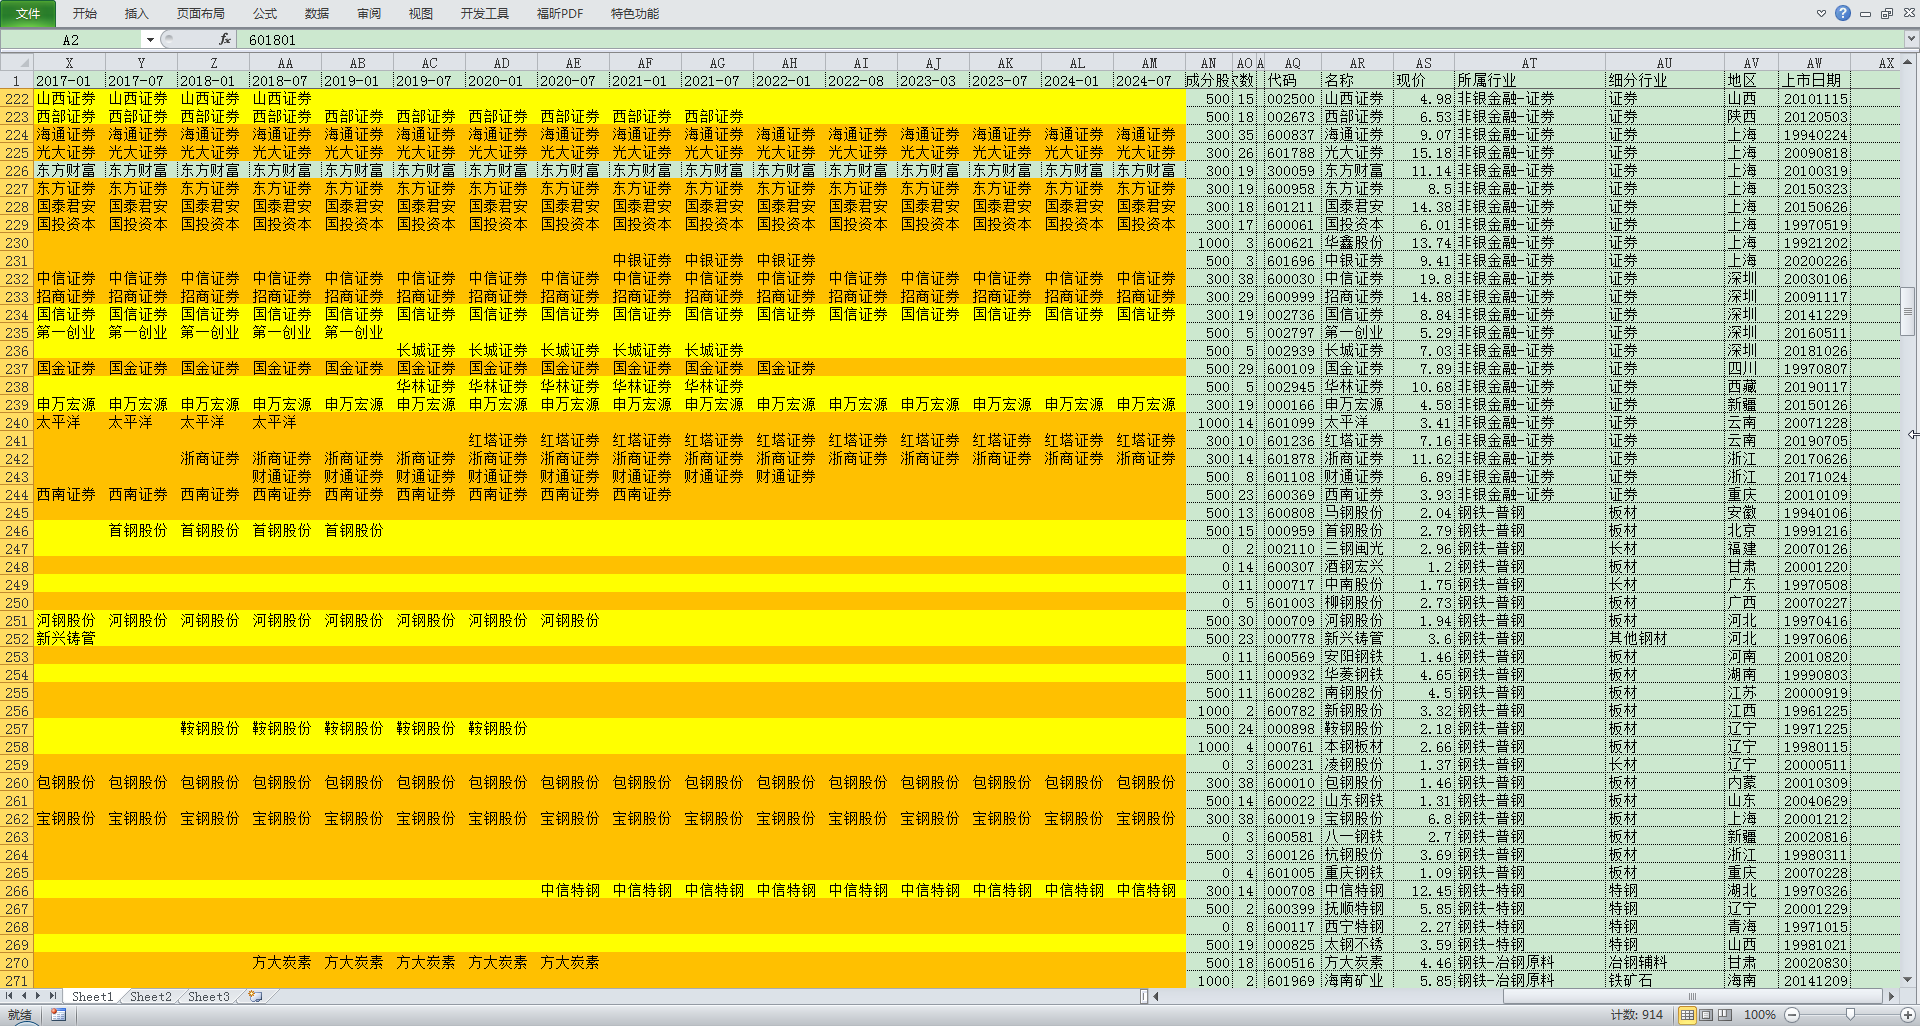
Task: Open the 公式 ribbon tab
Action: 265,13
